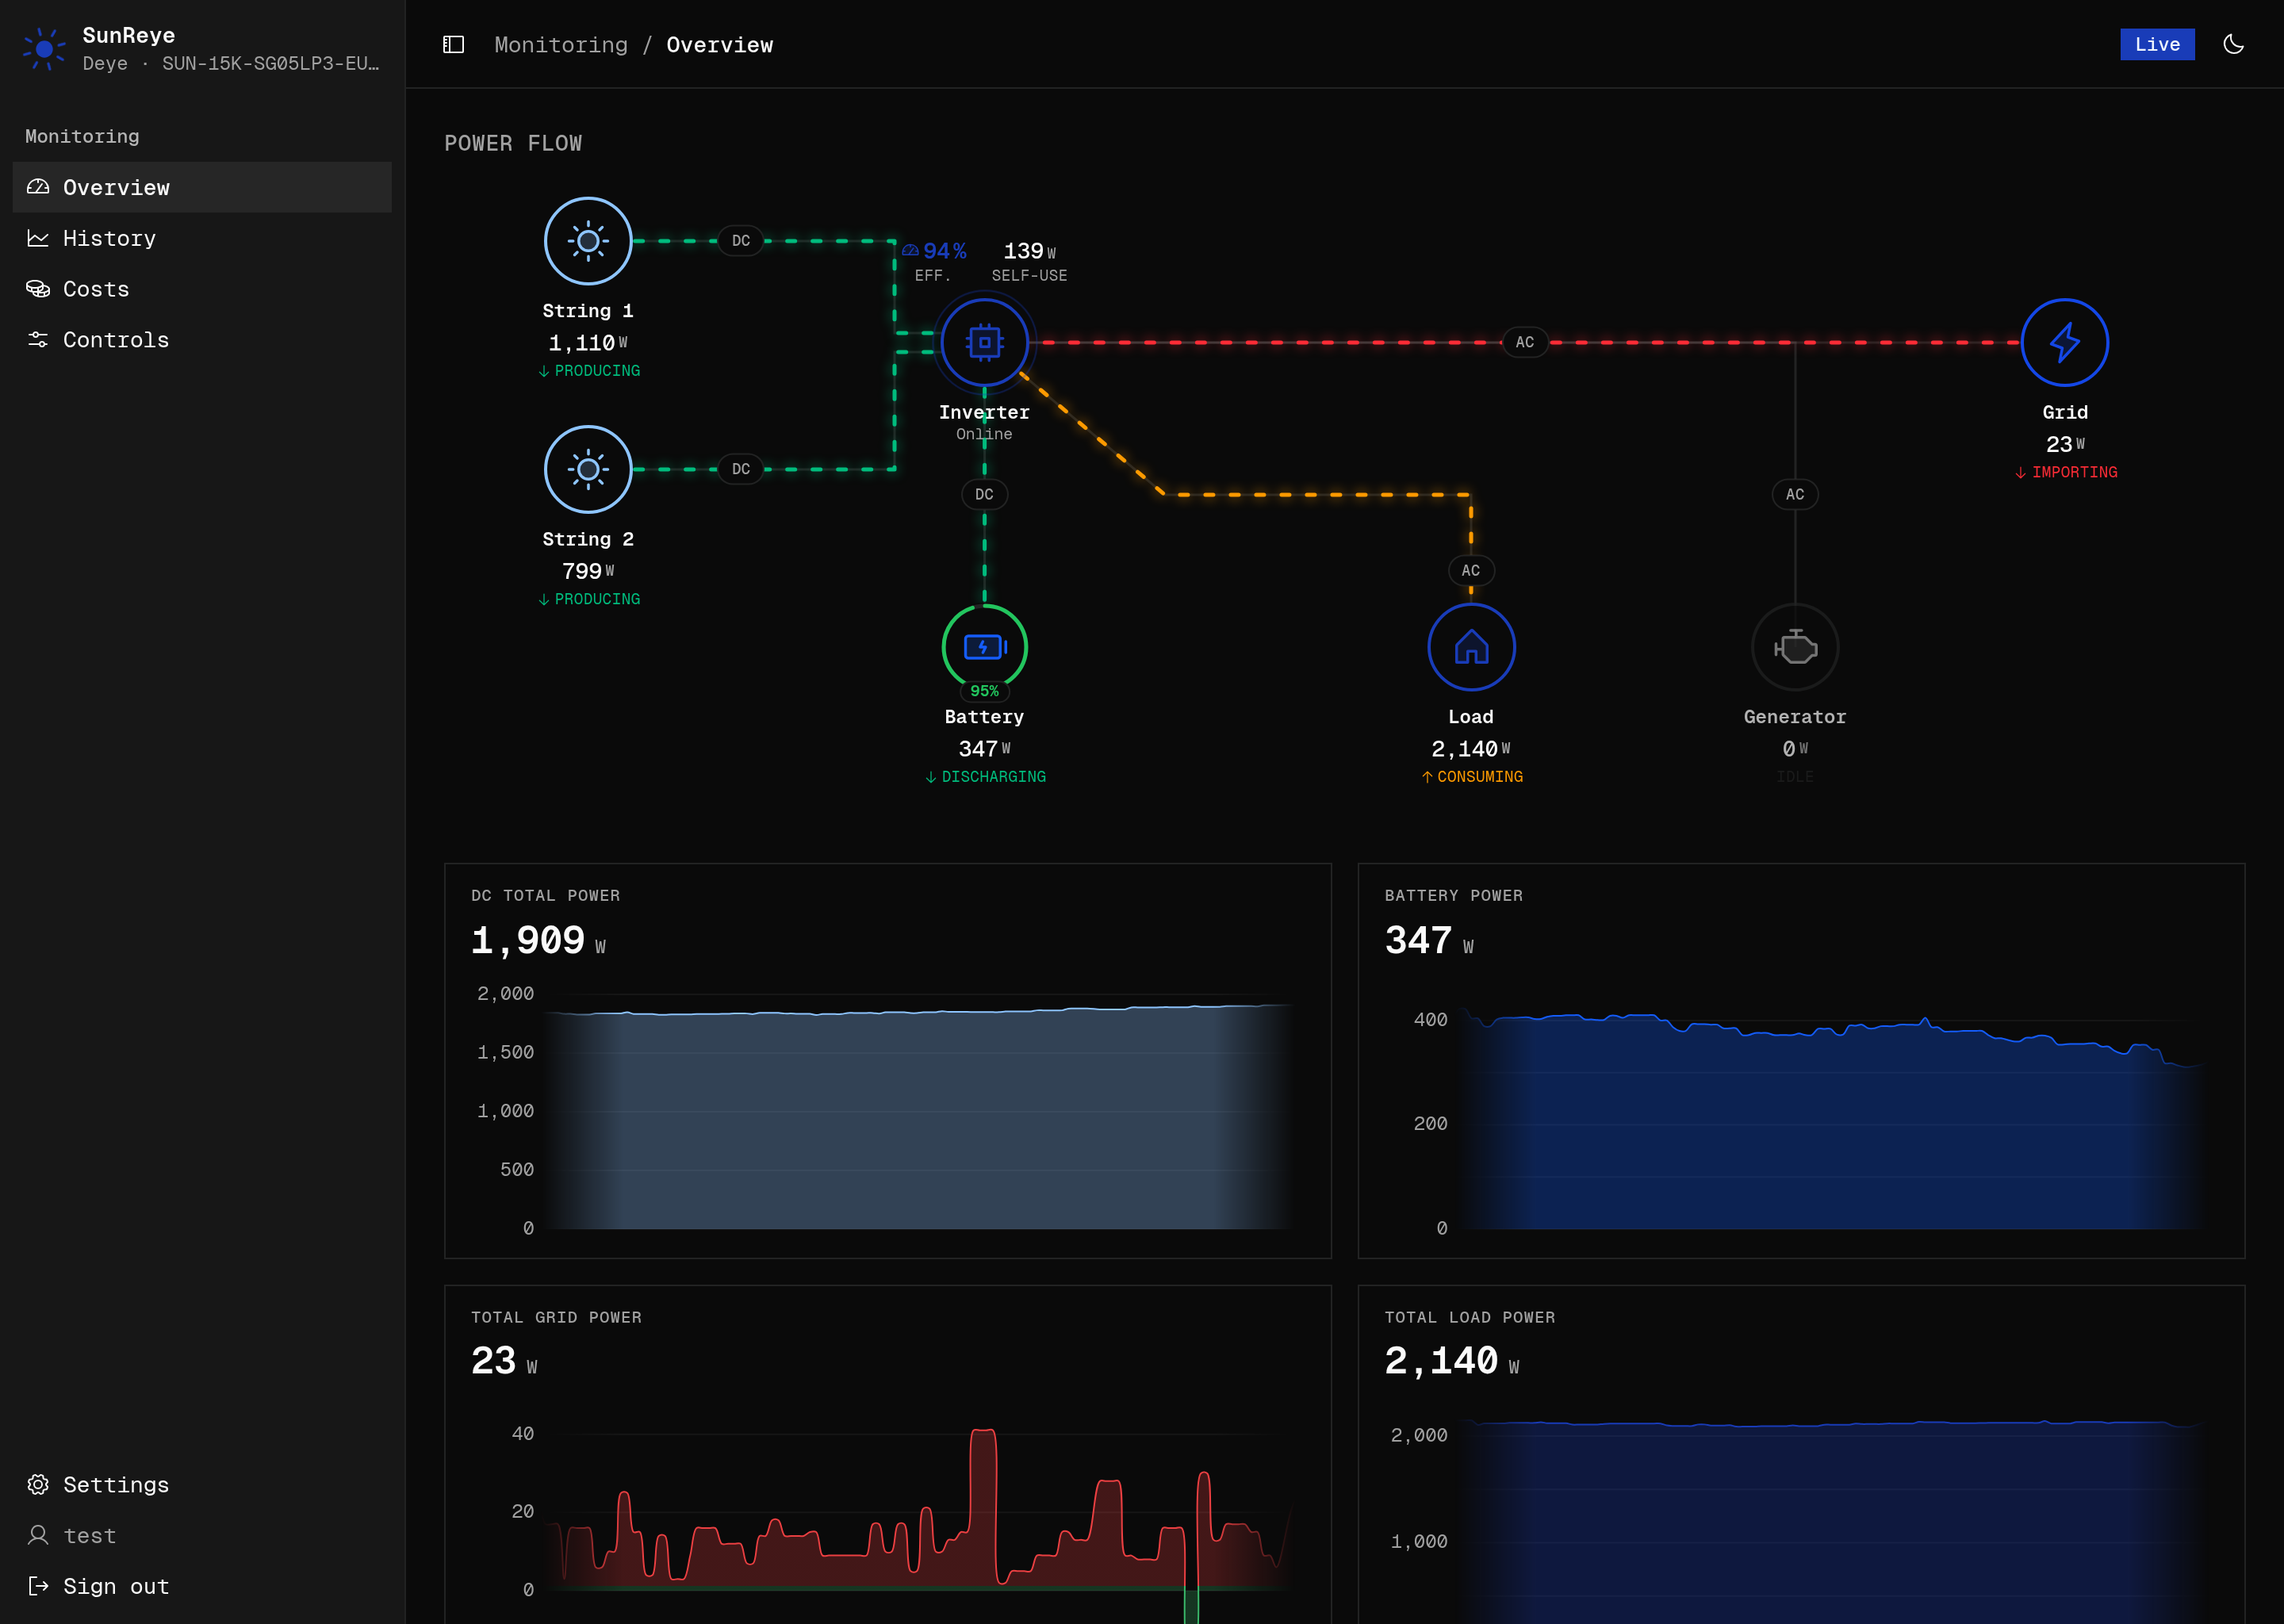
Task: Click the efficiency gauge icon beside 94%
Action: click(x=910, y=251)
